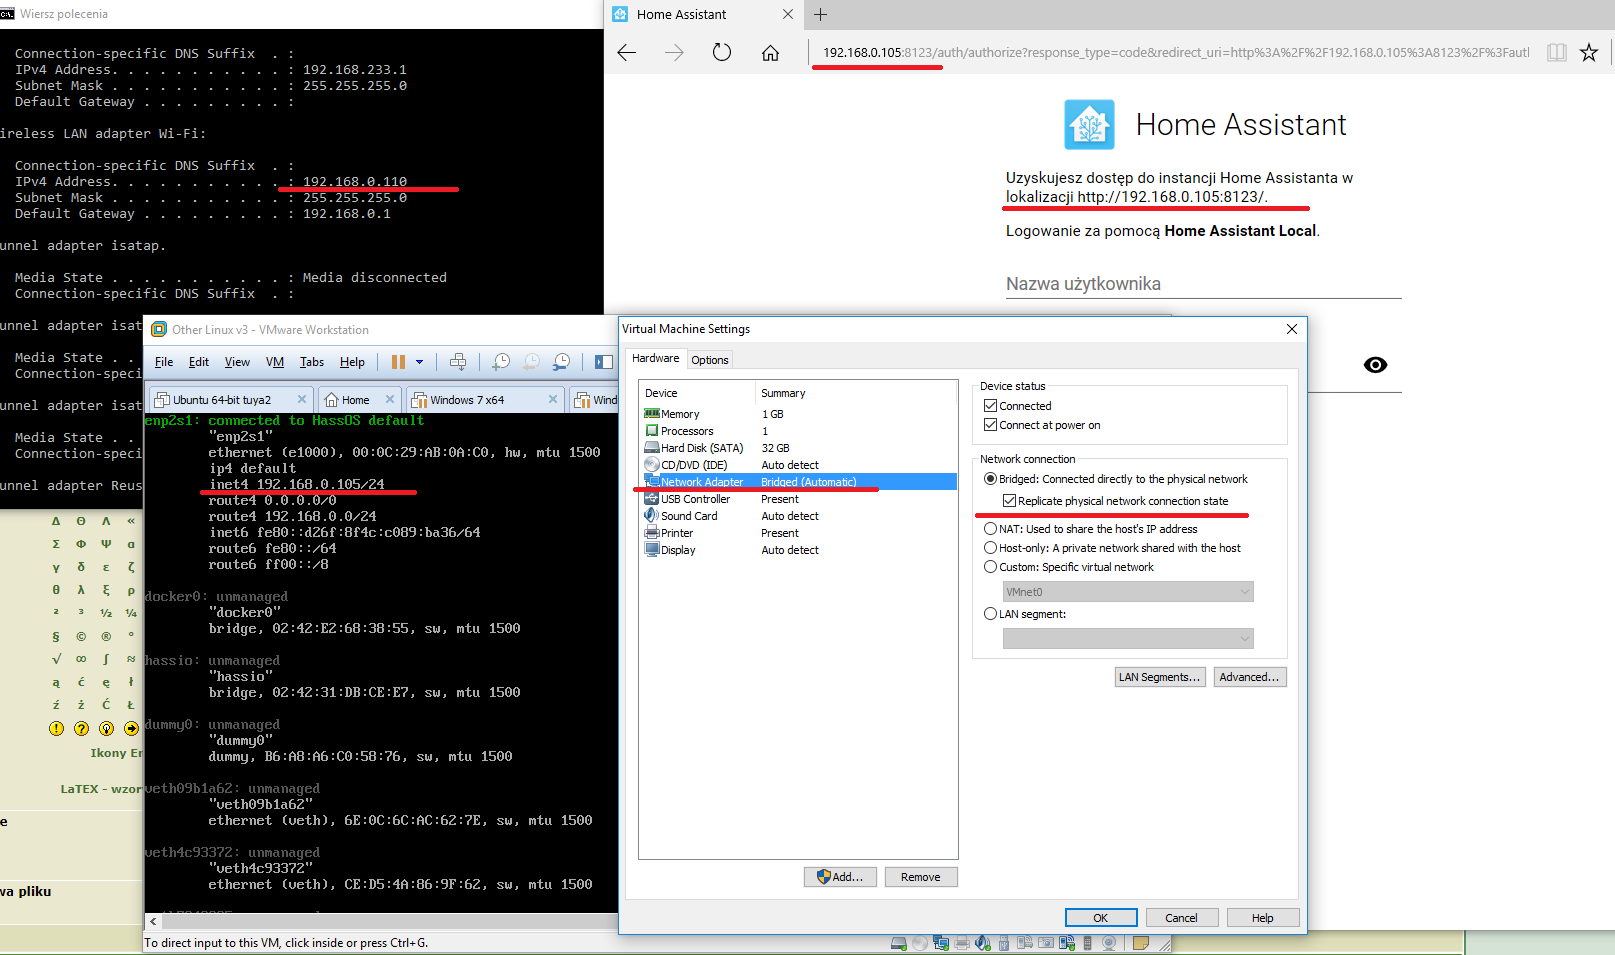Toggle the VMware library sidebar icon
This screenshot has width=1615, height=955.
click(603, 362)
